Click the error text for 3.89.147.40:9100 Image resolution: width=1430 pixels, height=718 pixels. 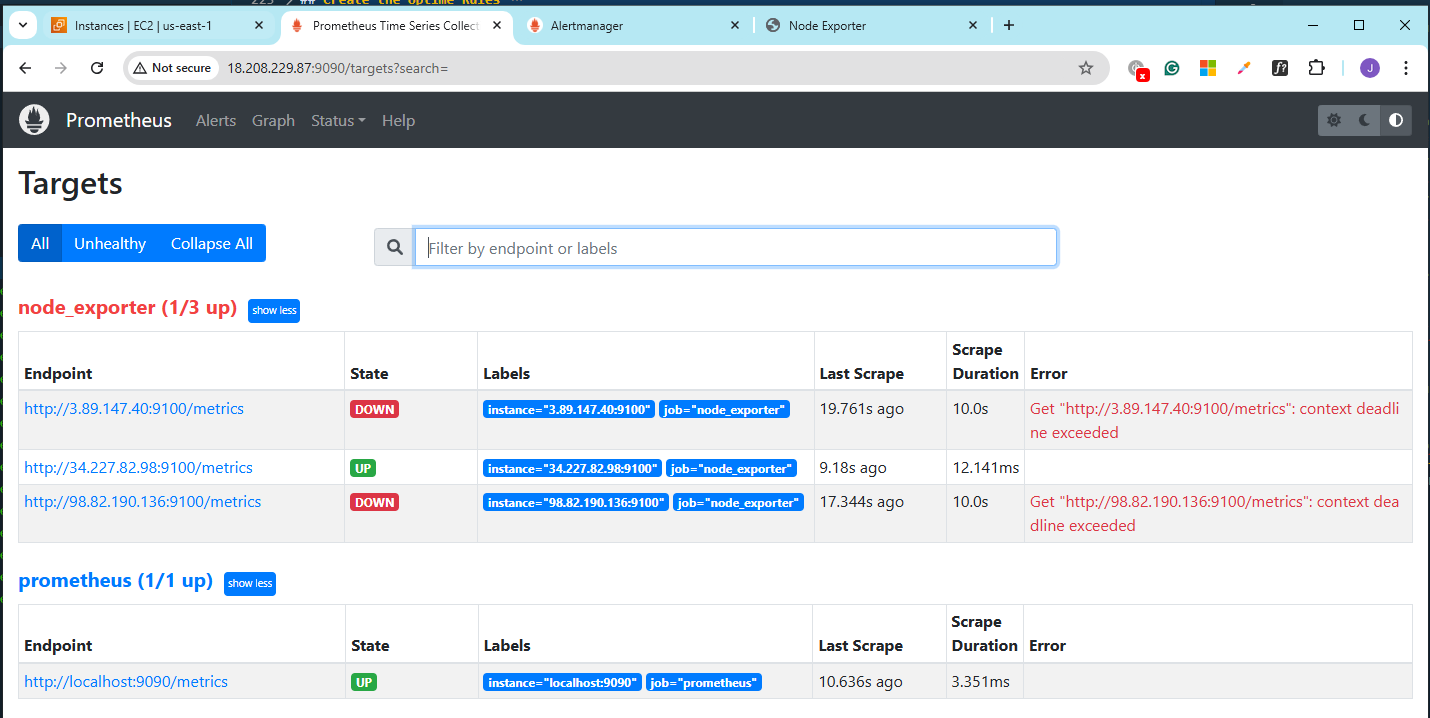[1215, 420]
